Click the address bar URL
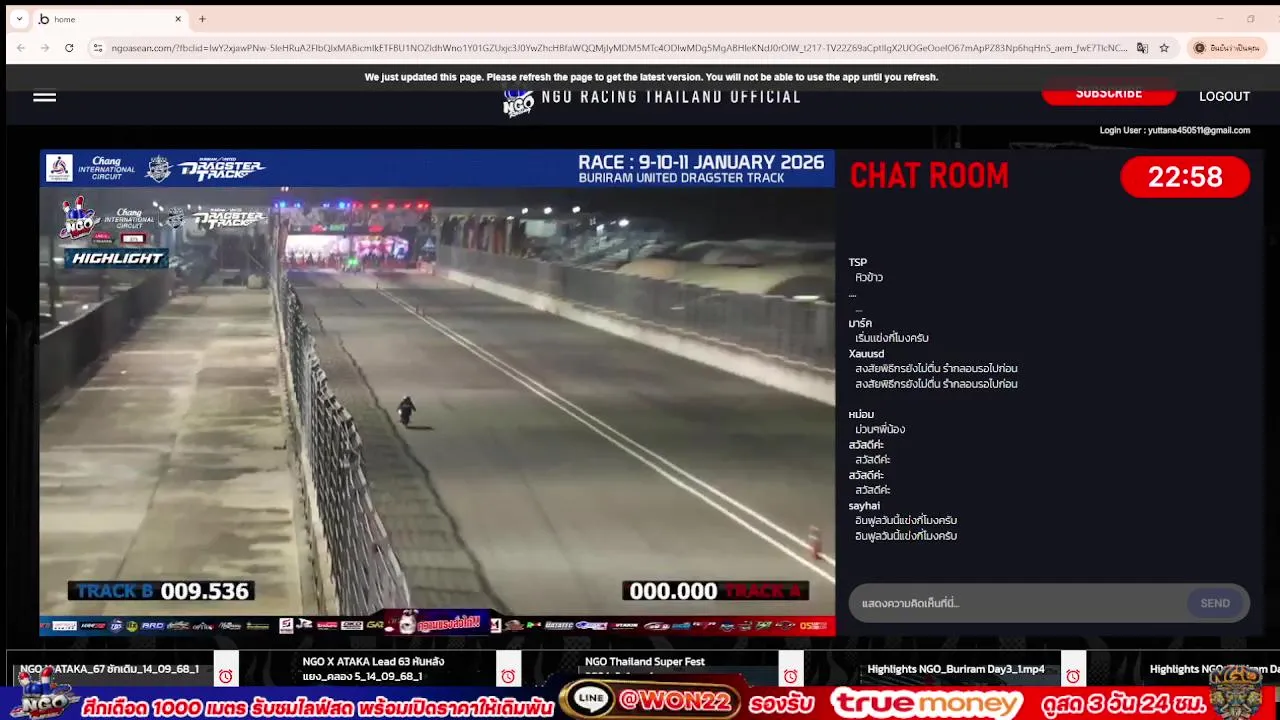Screen dimensions: 1280x720 pyautogui.click(x=618, y=48)
